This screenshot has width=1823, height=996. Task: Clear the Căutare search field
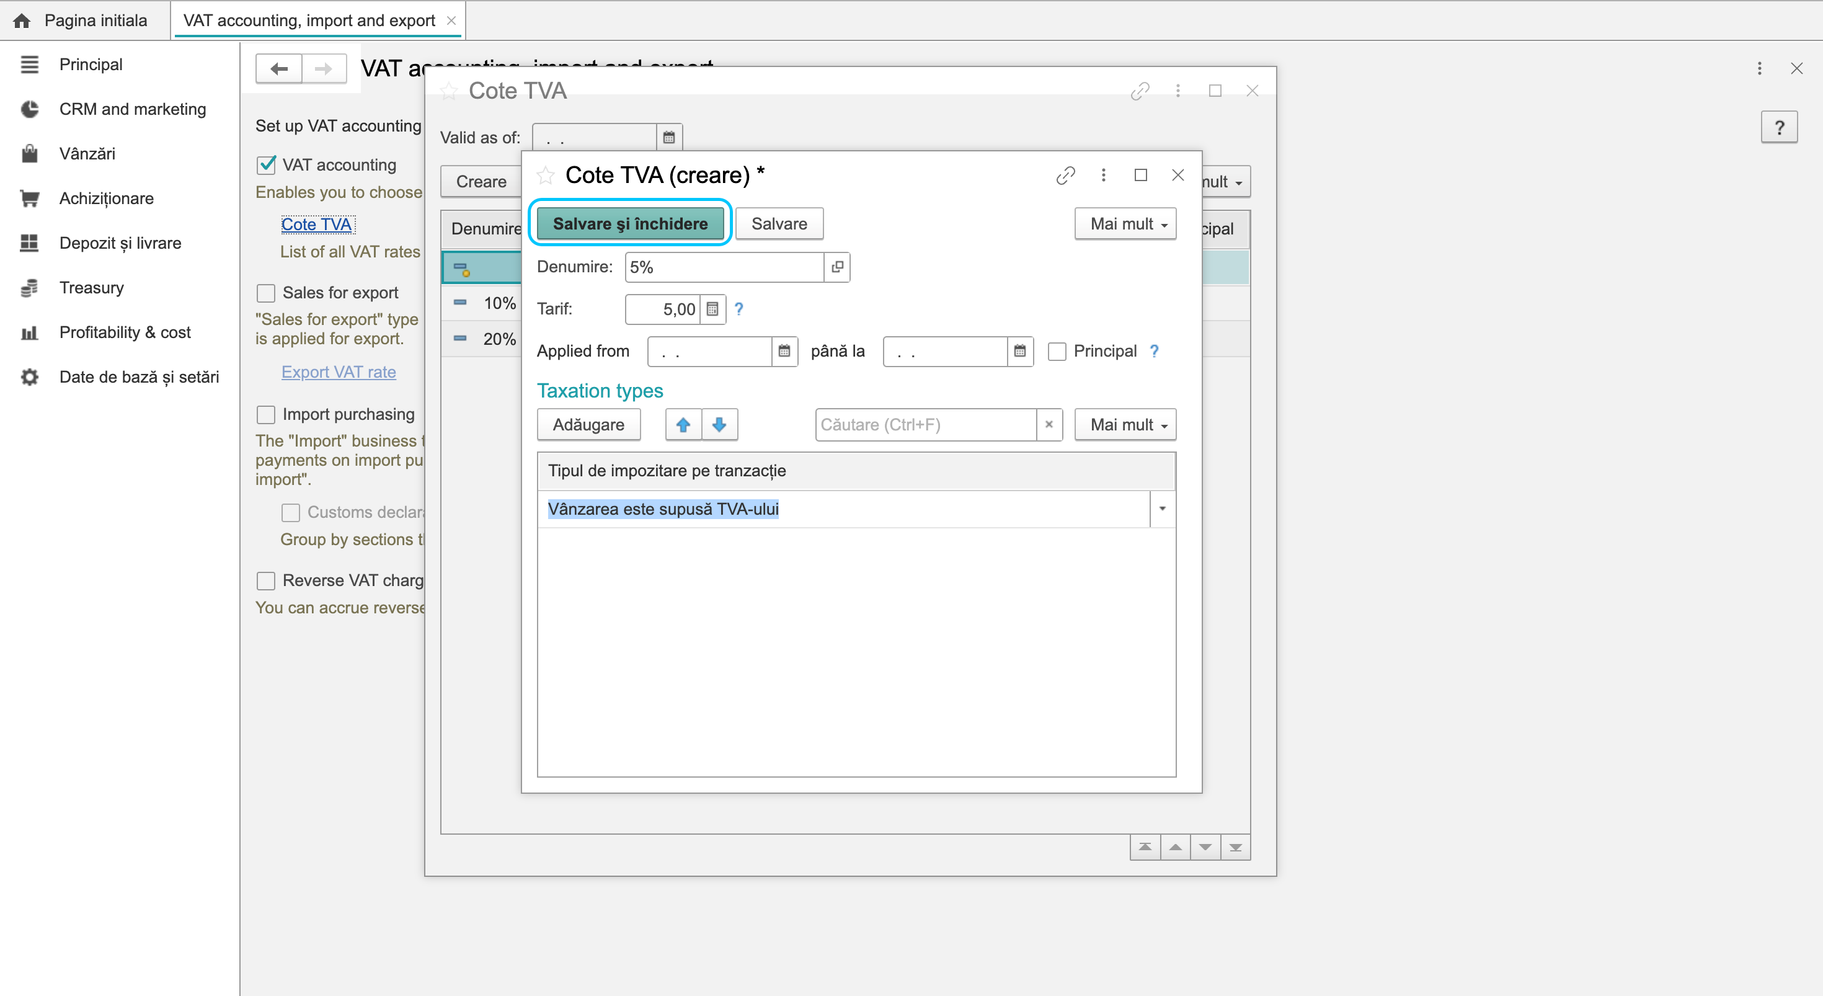(1049, 425)
